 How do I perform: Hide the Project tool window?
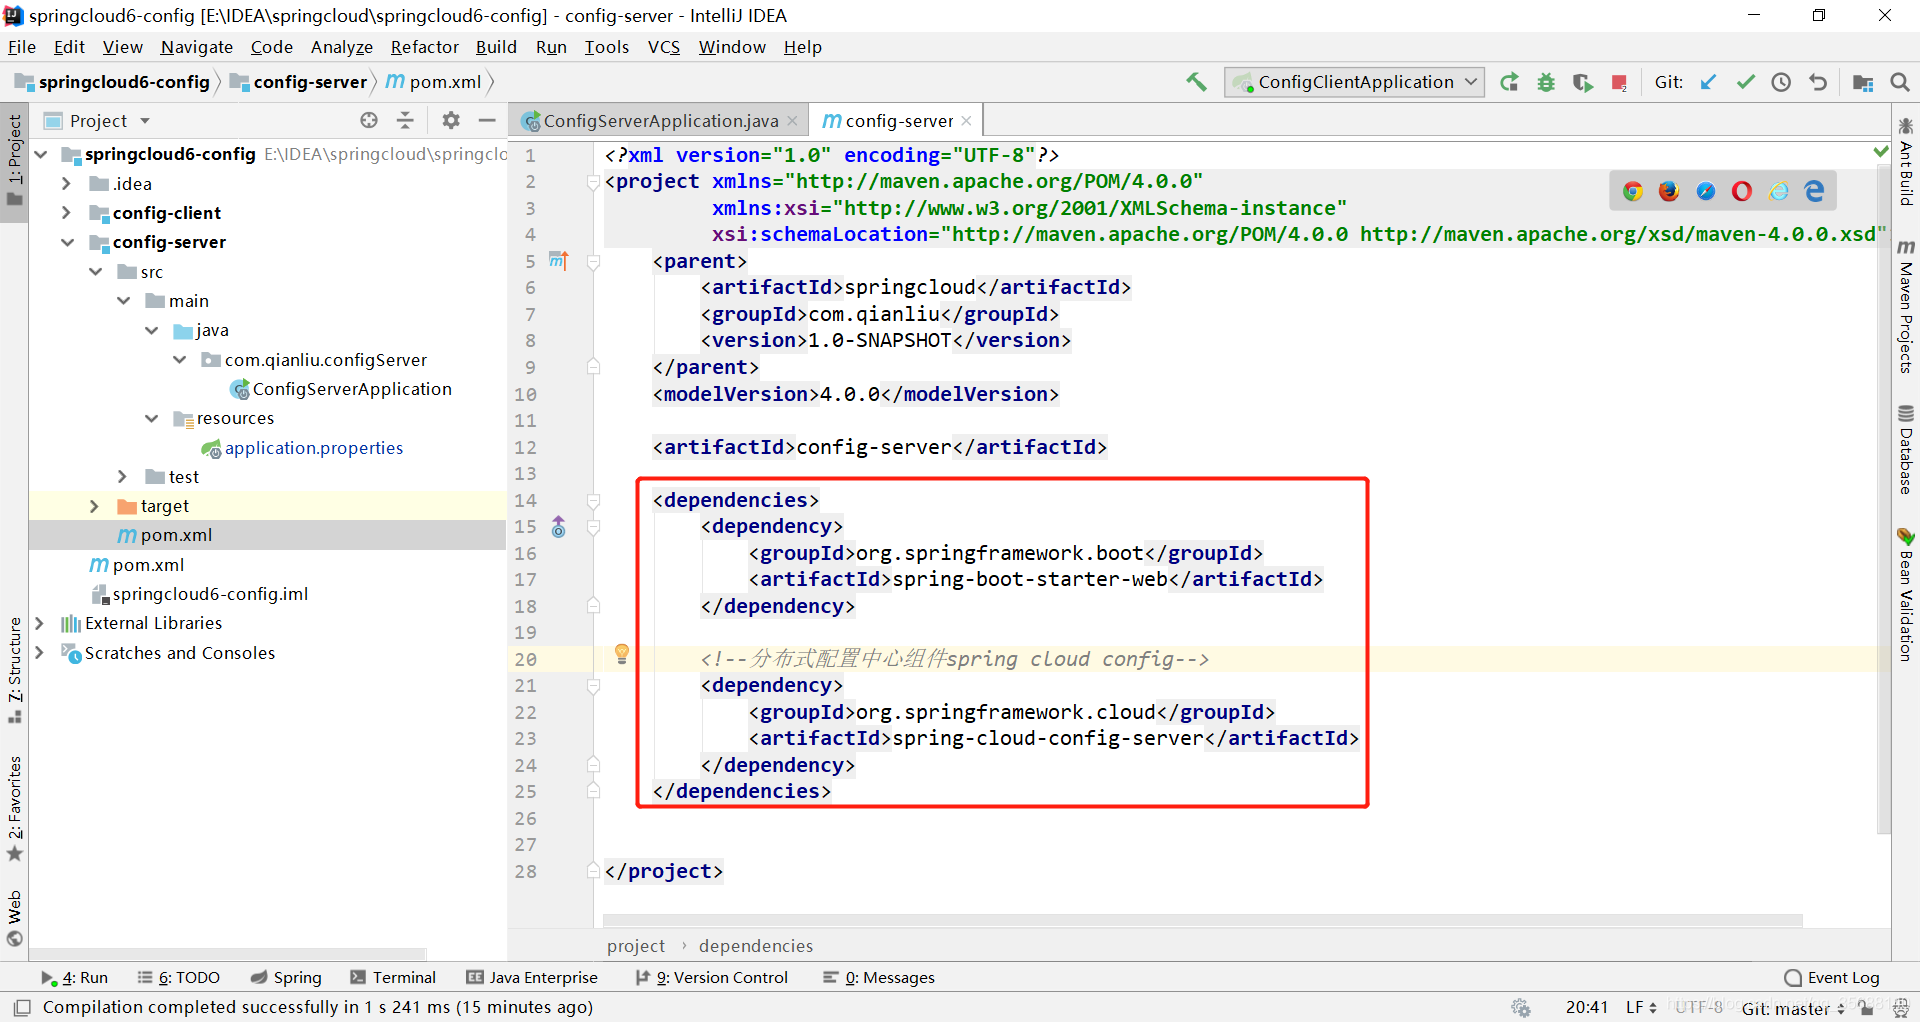click(x=487, y=120)
